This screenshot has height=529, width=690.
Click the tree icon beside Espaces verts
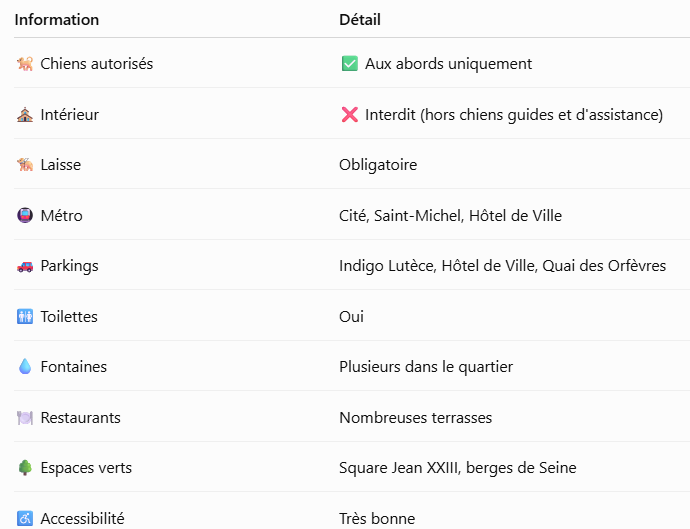pos(25,468)
